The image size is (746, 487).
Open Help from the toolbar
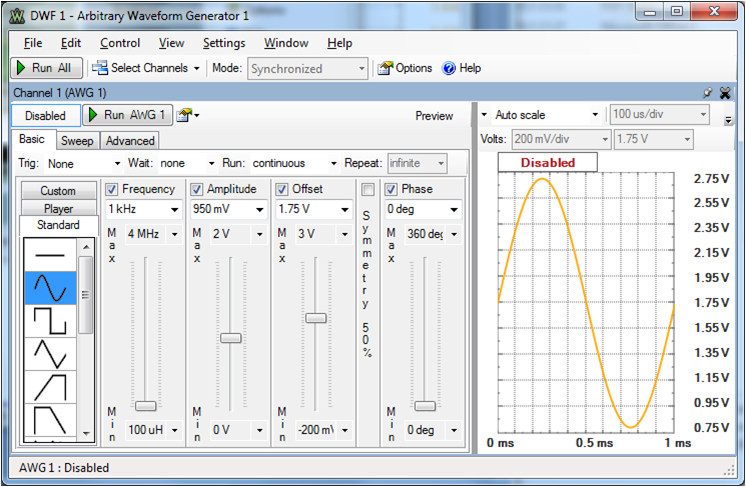click(461, 68)
